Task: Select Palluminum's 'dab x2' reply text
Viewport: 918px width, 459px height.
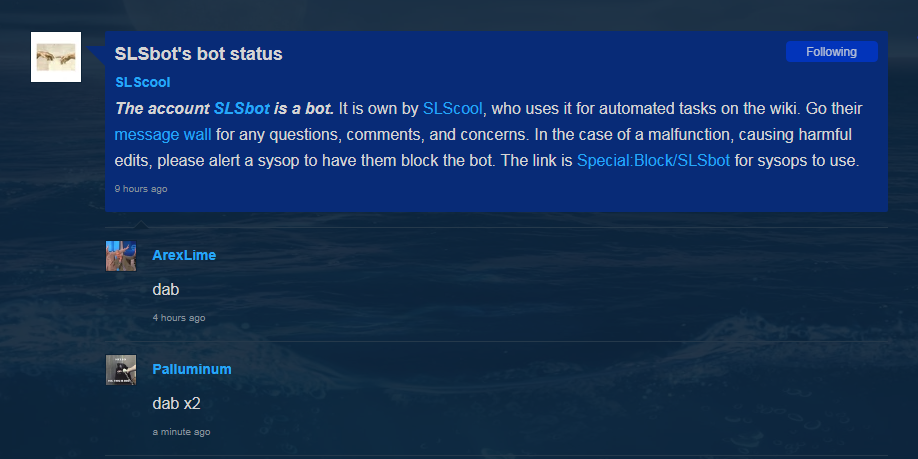Action: click(x=176, y=403)
